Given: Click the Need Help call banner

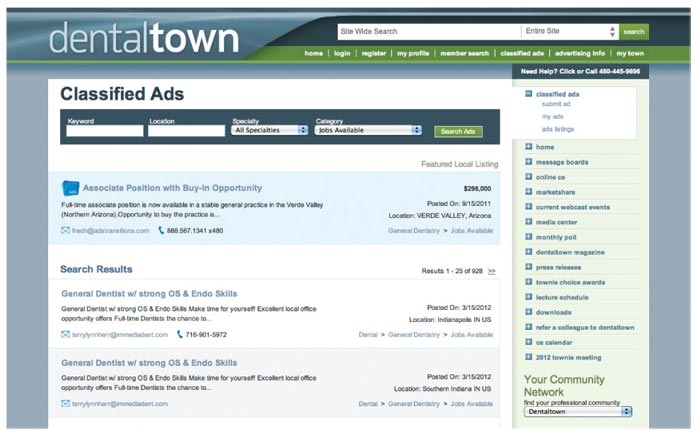Looking at the screenshot, I should [x=580, y=71].
